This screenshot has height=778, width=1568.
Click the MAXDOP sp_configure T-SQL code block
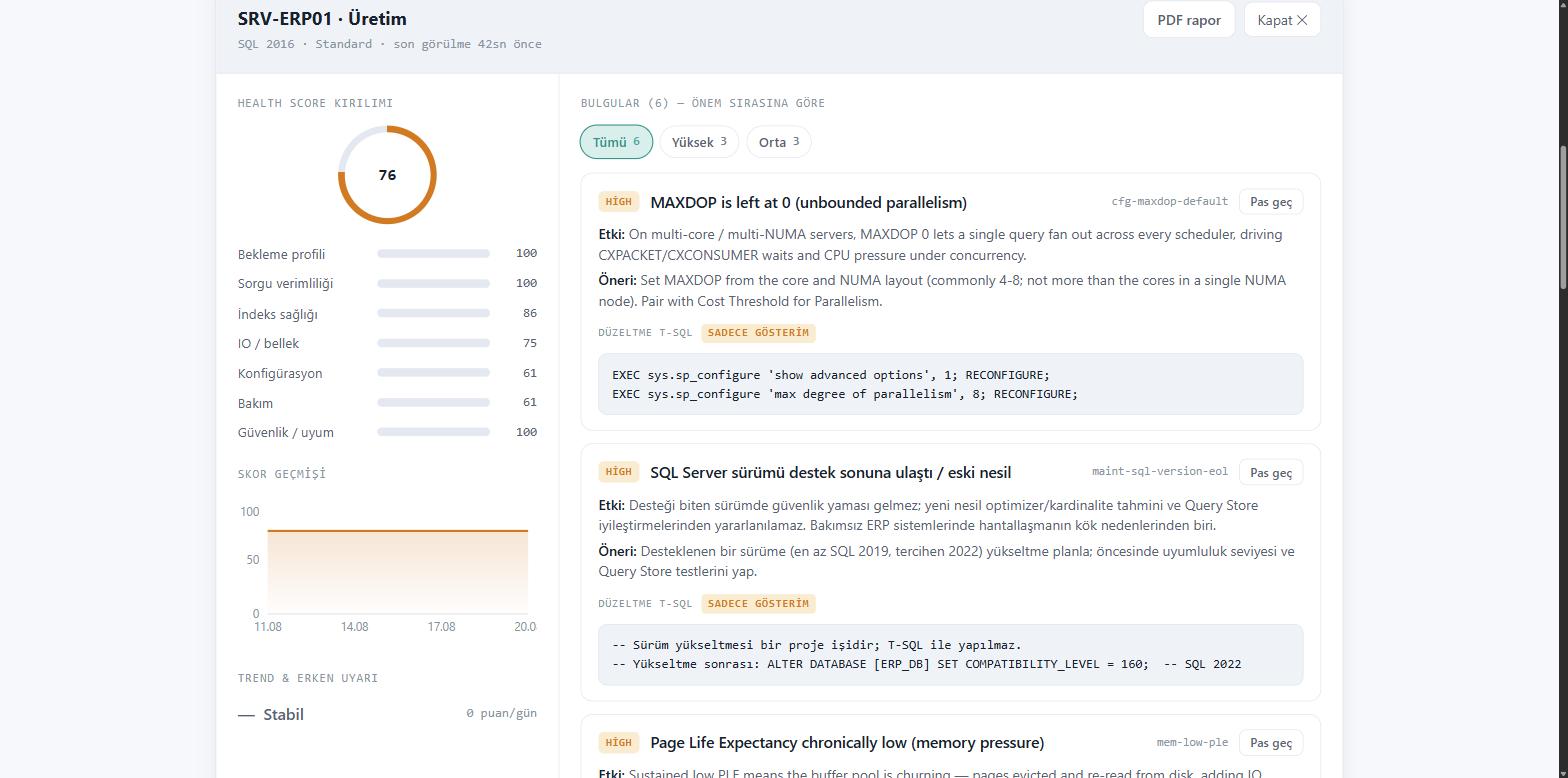(950, 384)
